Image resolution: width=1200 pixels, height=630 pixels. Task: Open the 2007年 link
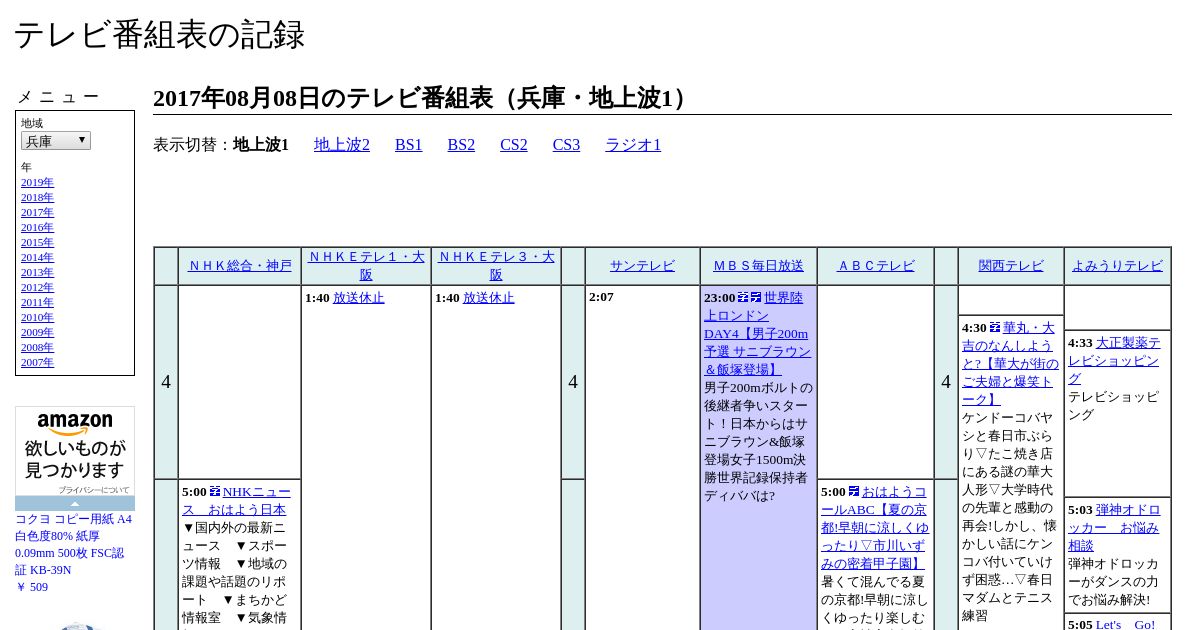37,362
